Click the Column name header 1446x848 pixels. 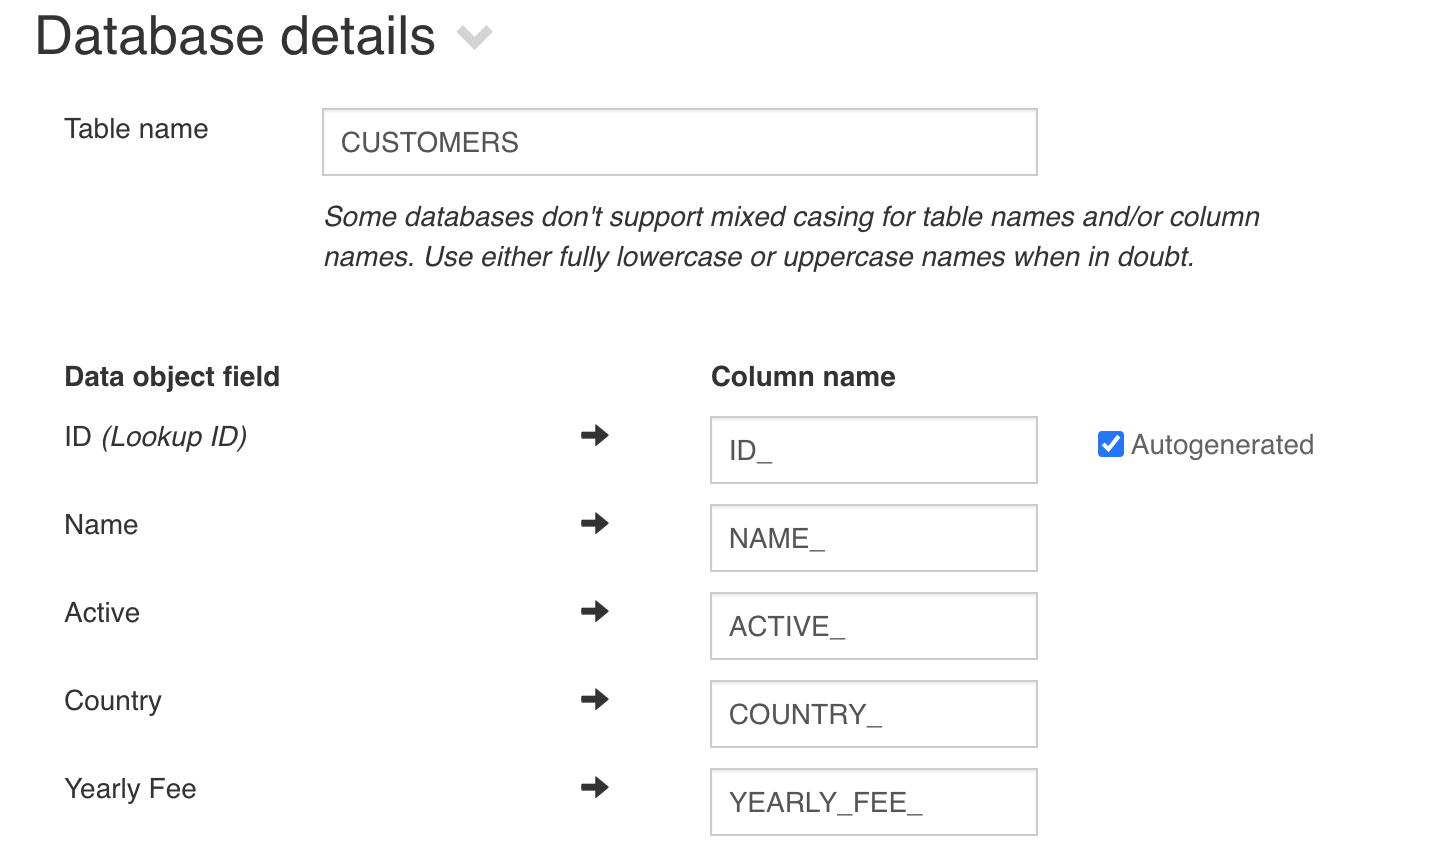(x=803, y=377)
